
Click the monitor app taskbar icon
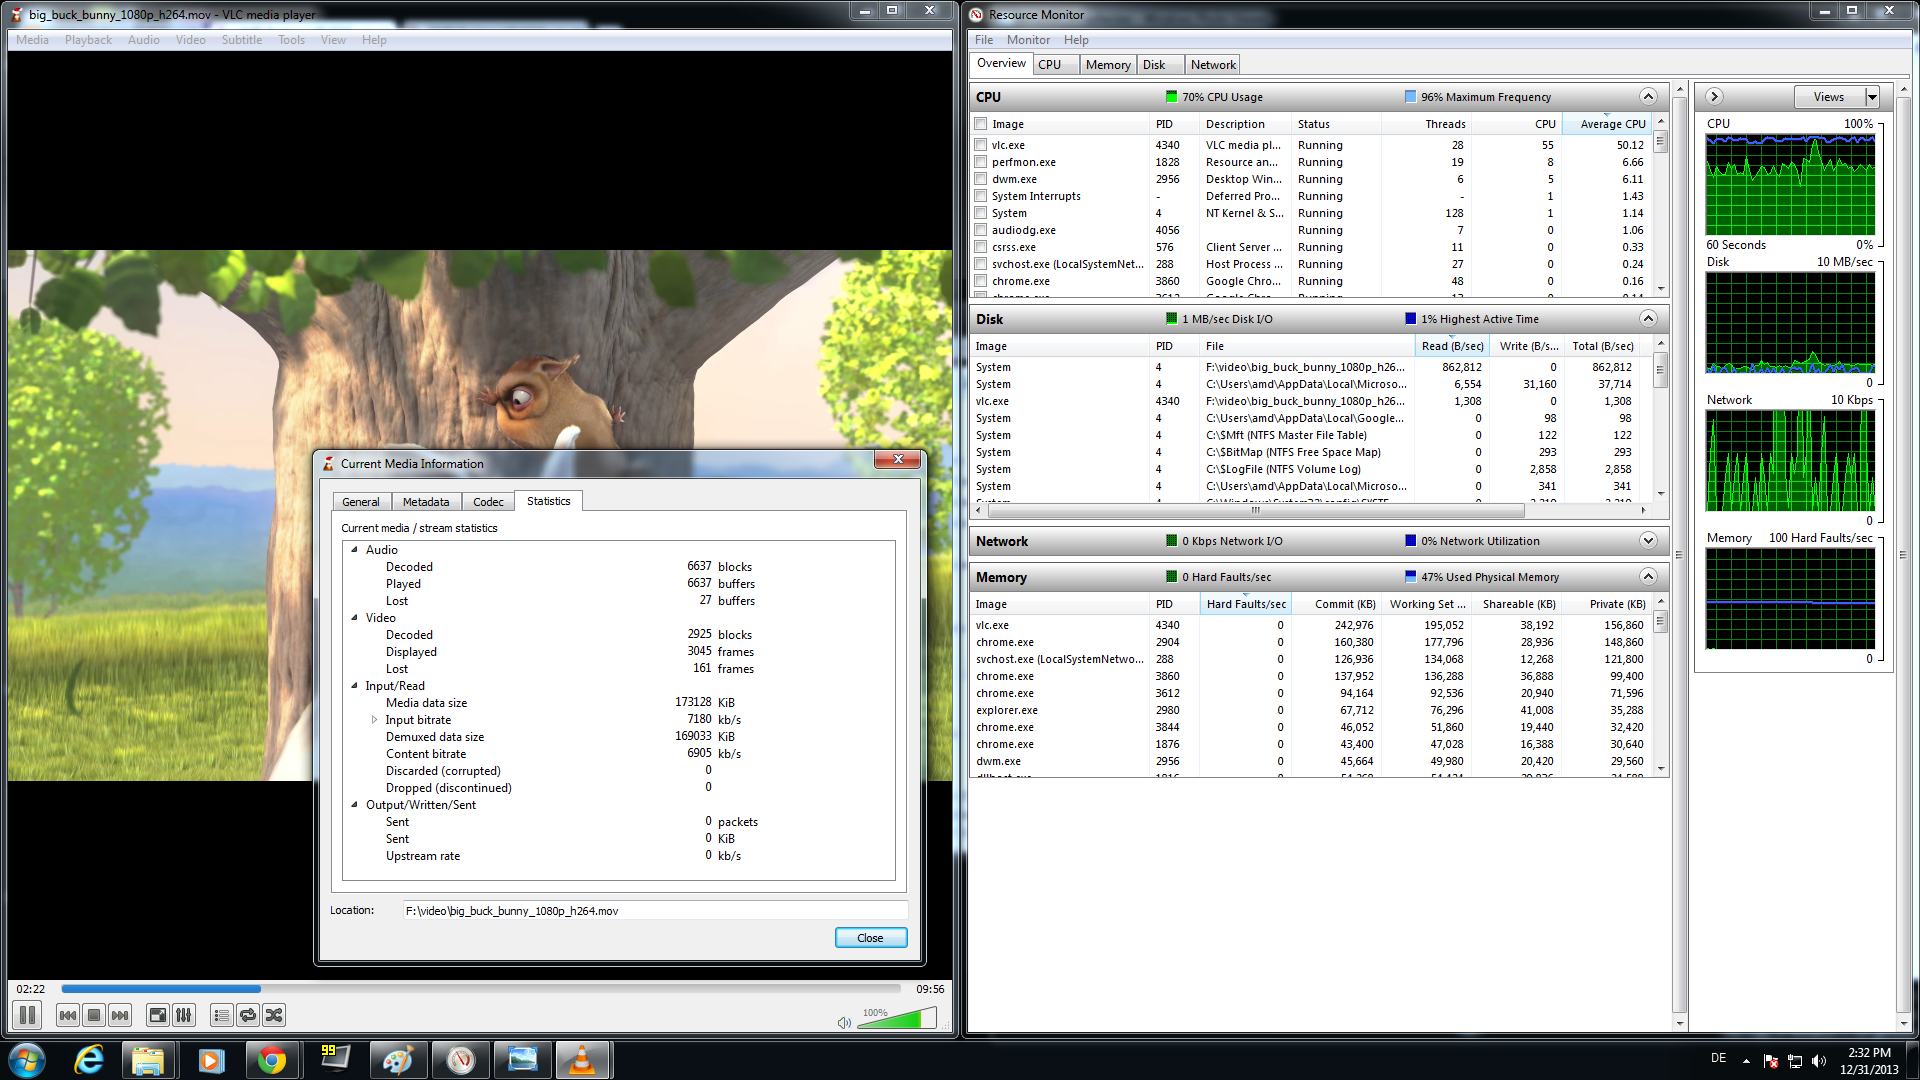pyautogui.click(x=335, y=1060)
